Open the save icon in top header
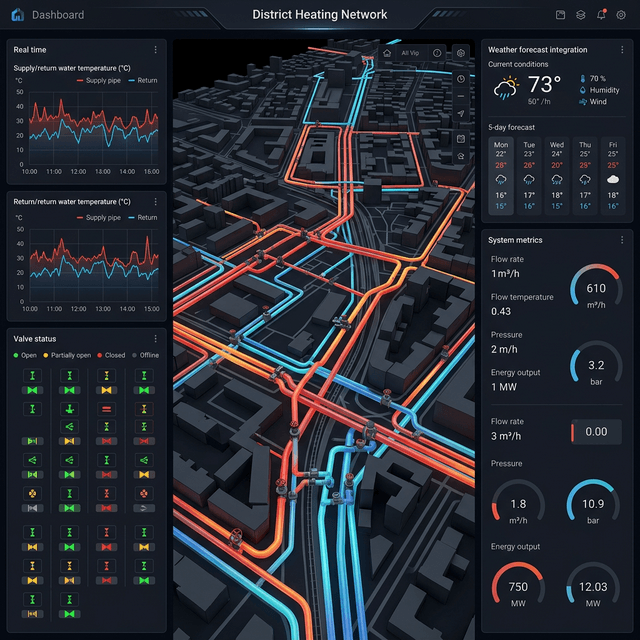Screen dimensions: 640x640 click(560, 15)
